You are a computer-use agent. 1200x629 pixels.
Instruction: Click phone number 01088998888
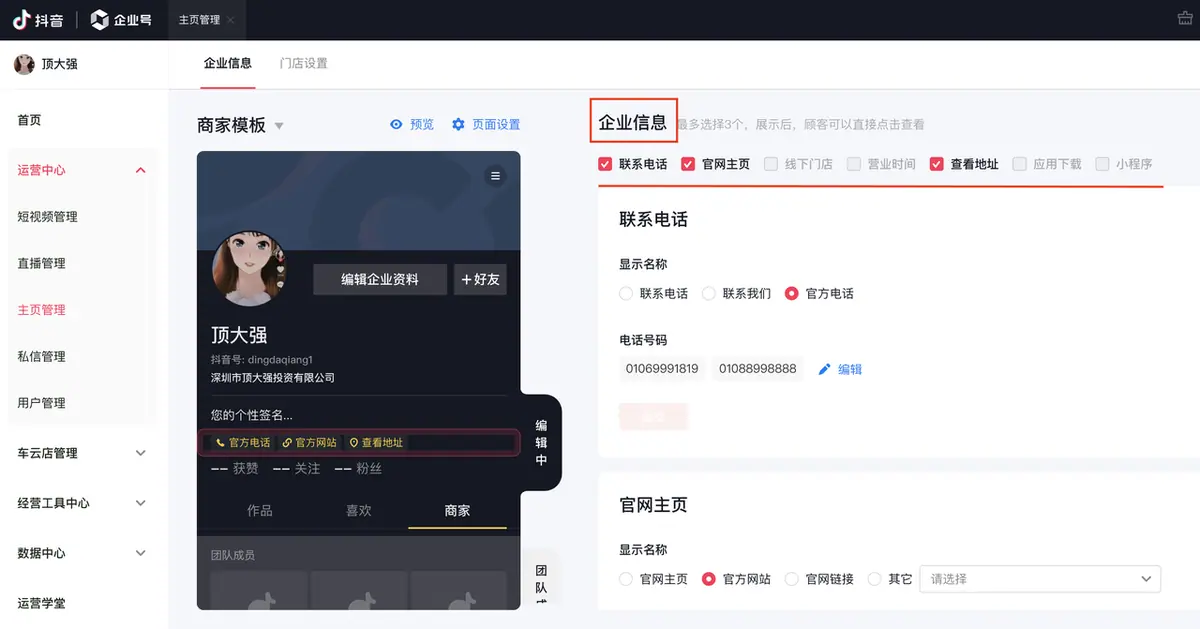pos(758,369)
